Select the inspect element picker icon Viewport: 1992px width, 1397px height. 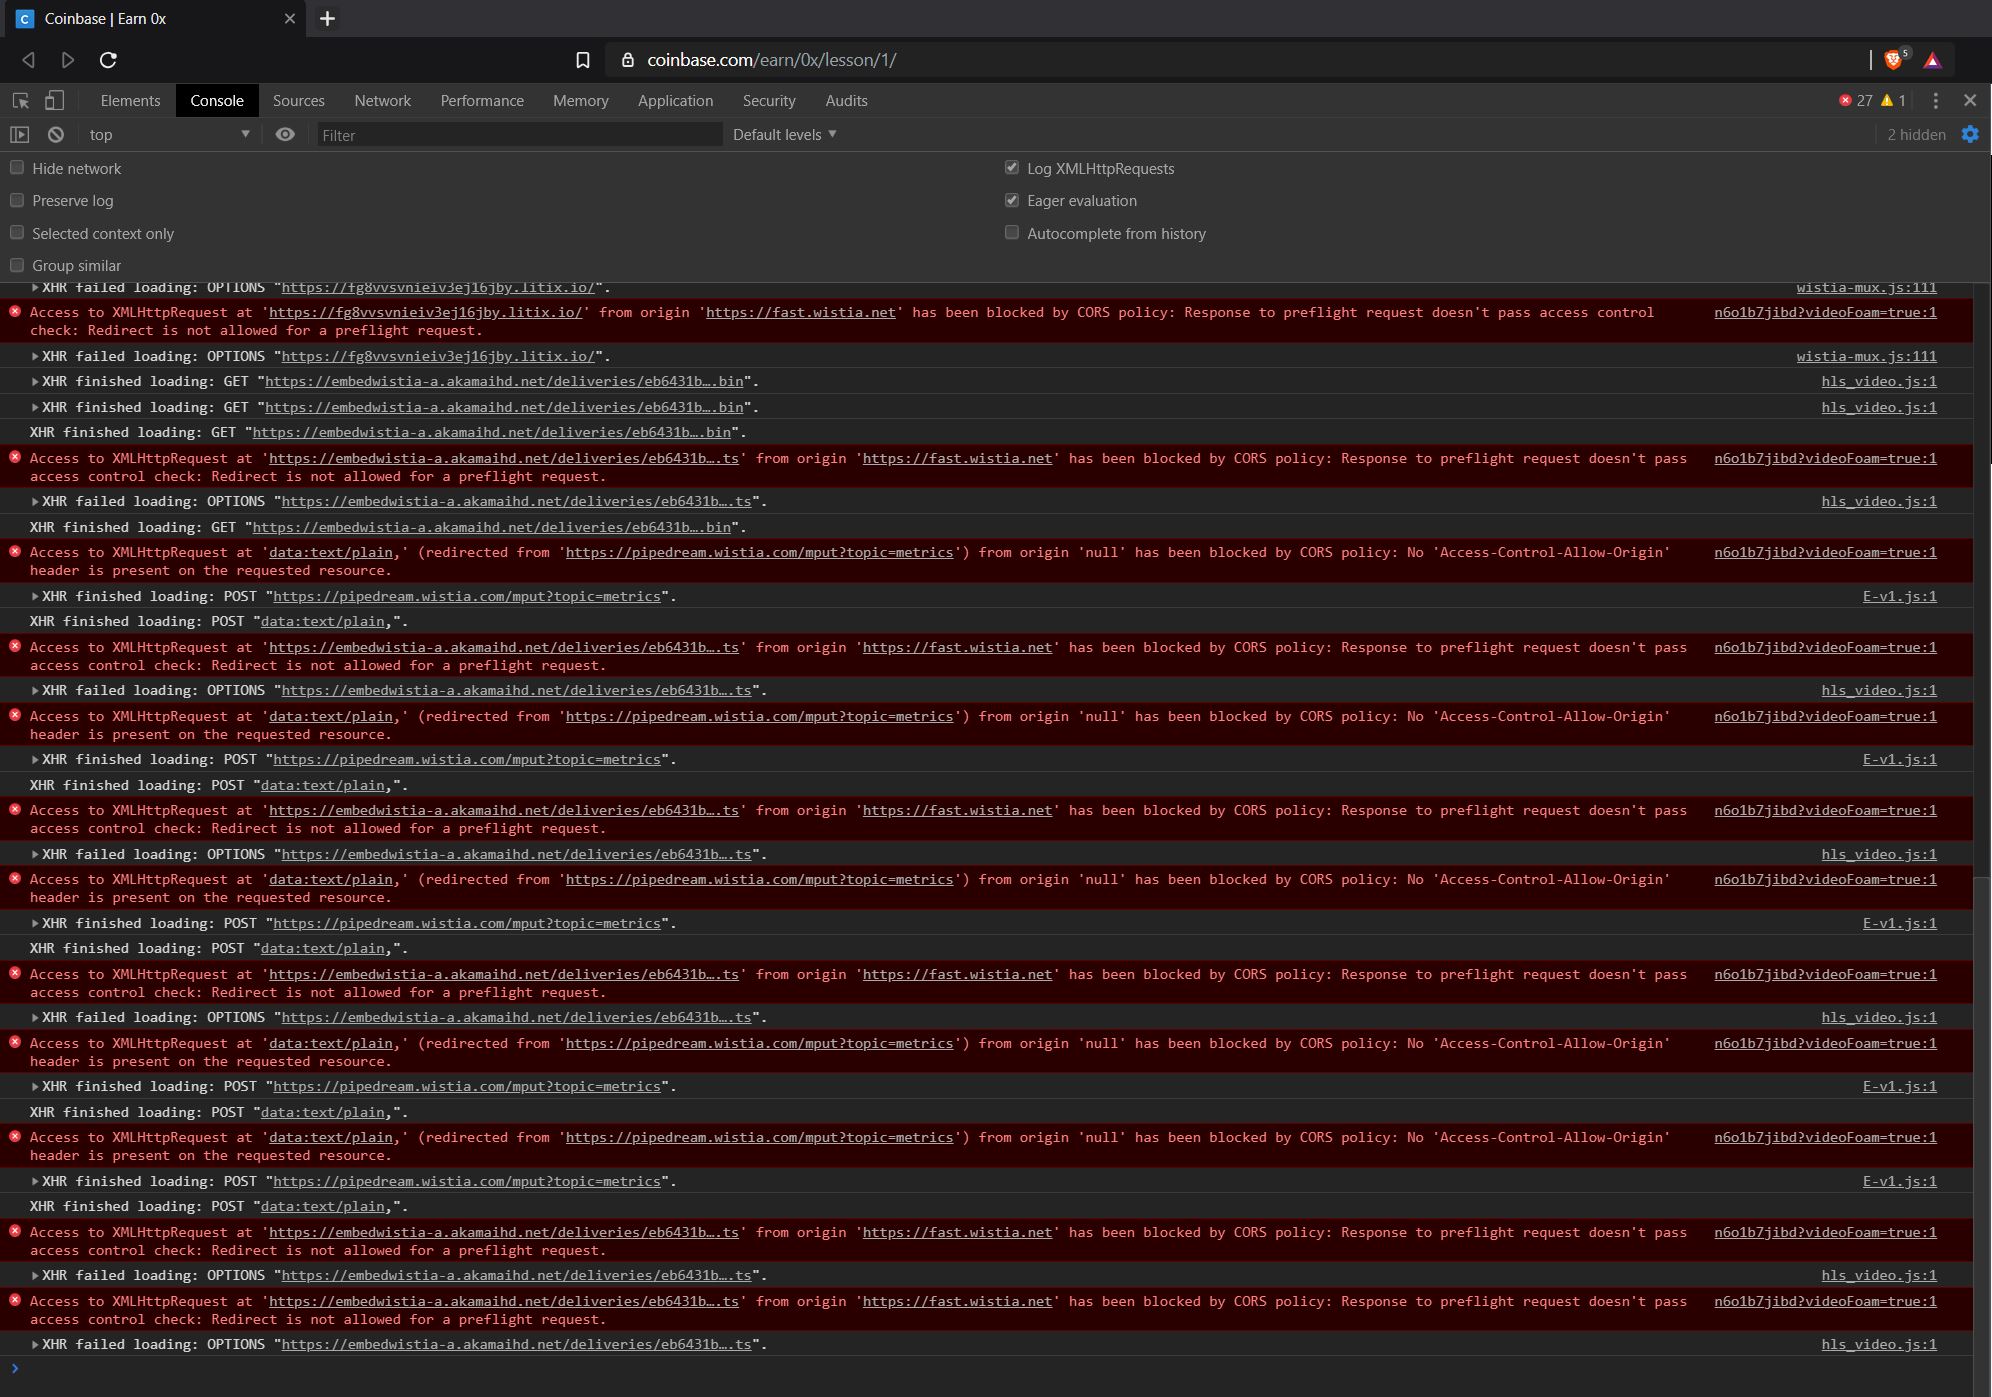20,101
